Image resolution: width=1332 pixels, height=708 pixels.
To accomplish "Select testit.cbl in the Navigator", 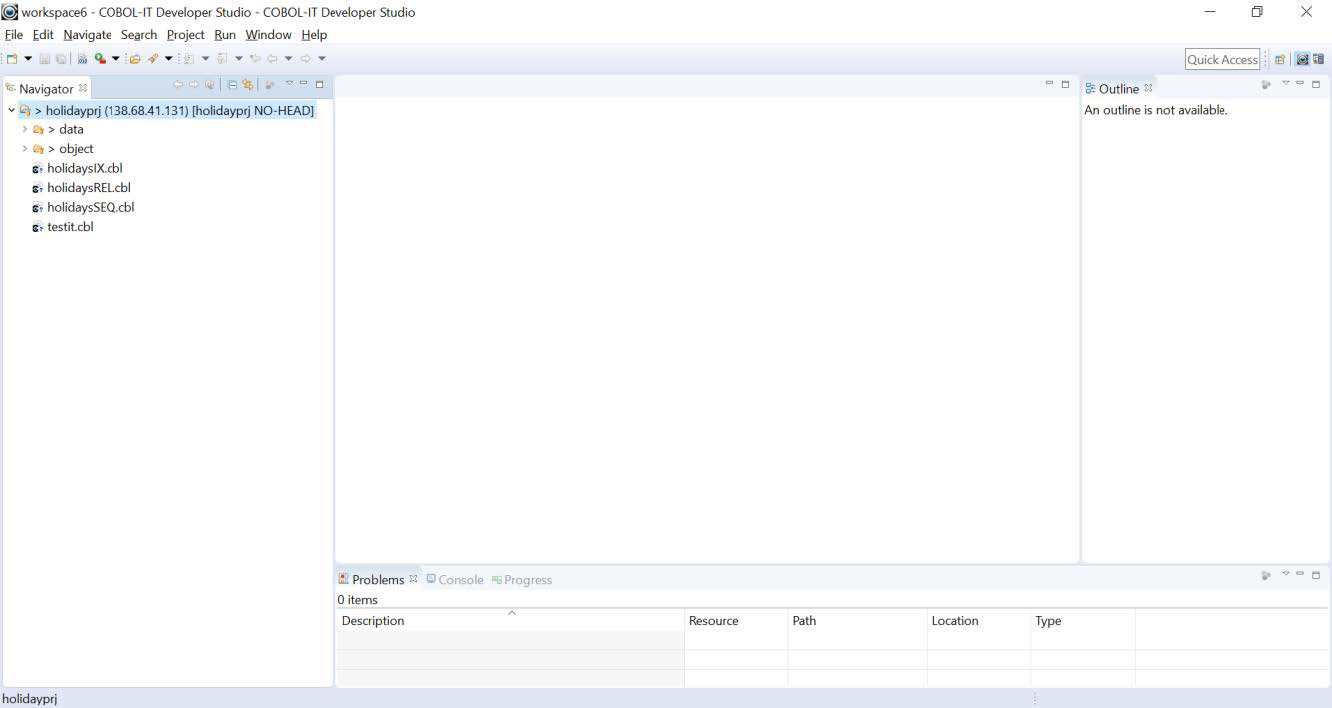I will click(70, 227).
